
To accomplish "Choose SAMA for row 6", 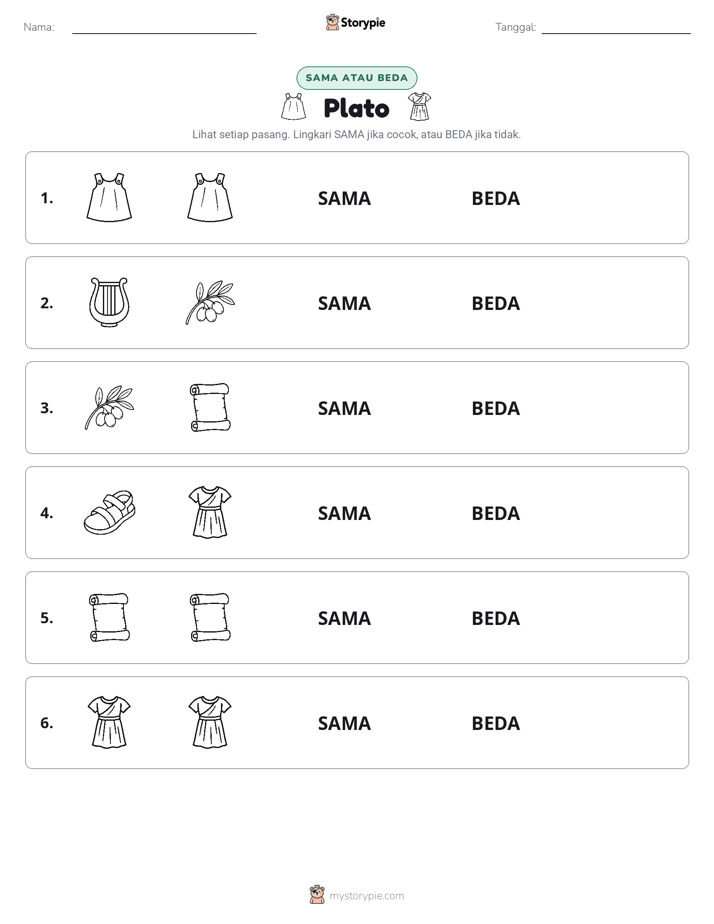I will 345,723.
